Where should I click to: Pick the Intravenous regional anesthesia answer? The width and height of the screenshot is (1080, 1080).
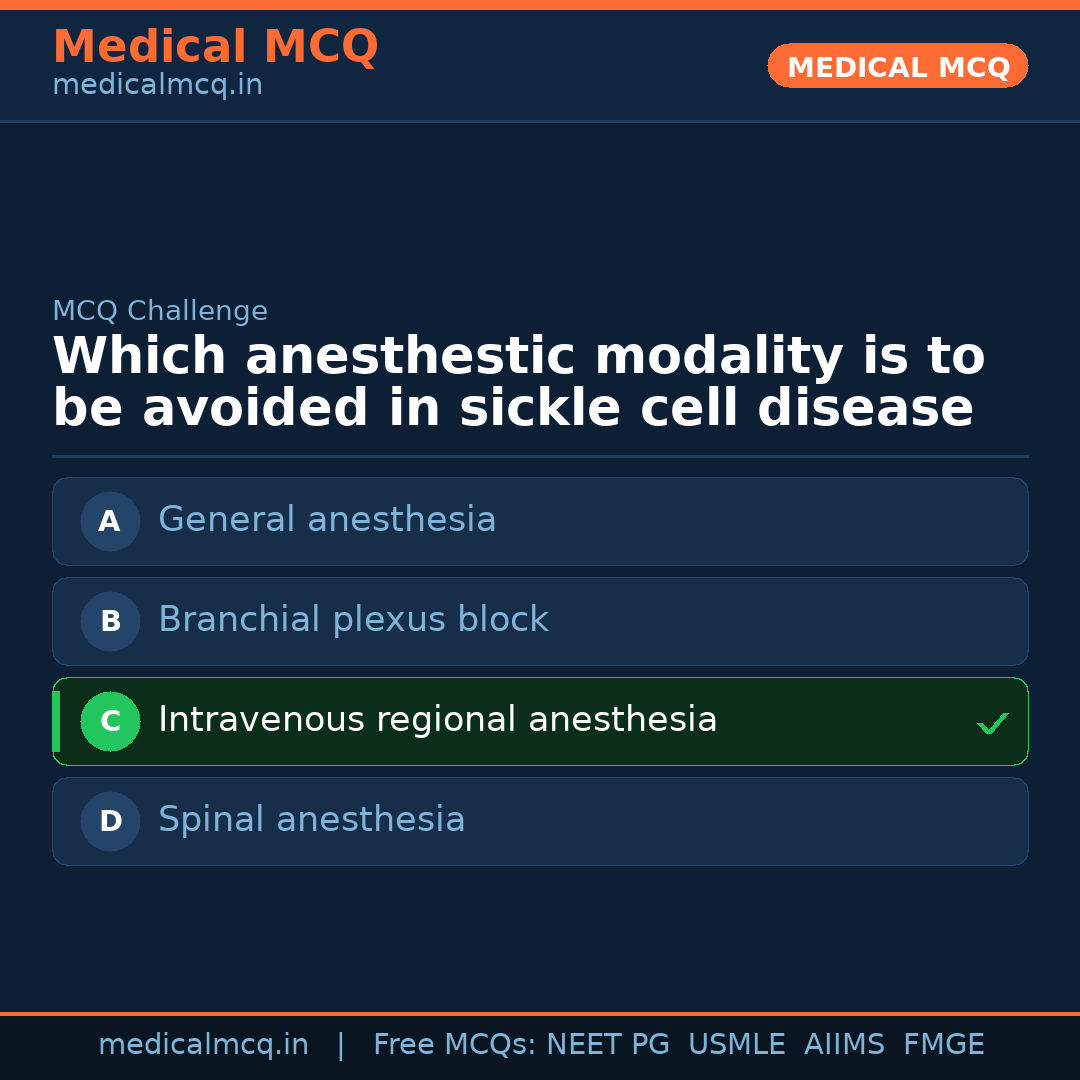(x=437, y=720)
